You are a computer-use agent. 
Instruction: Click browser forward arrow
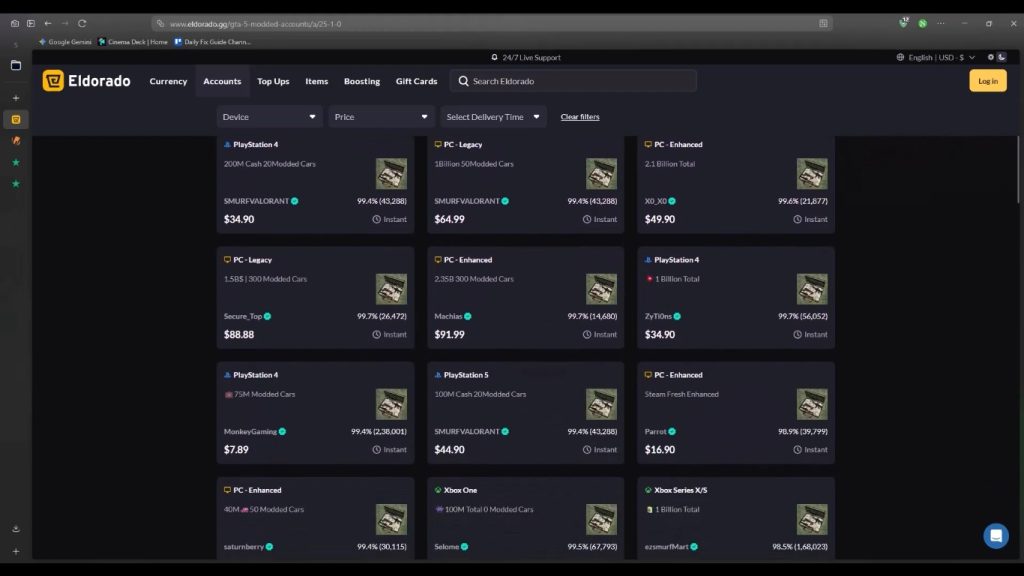(x=65, y=24)
